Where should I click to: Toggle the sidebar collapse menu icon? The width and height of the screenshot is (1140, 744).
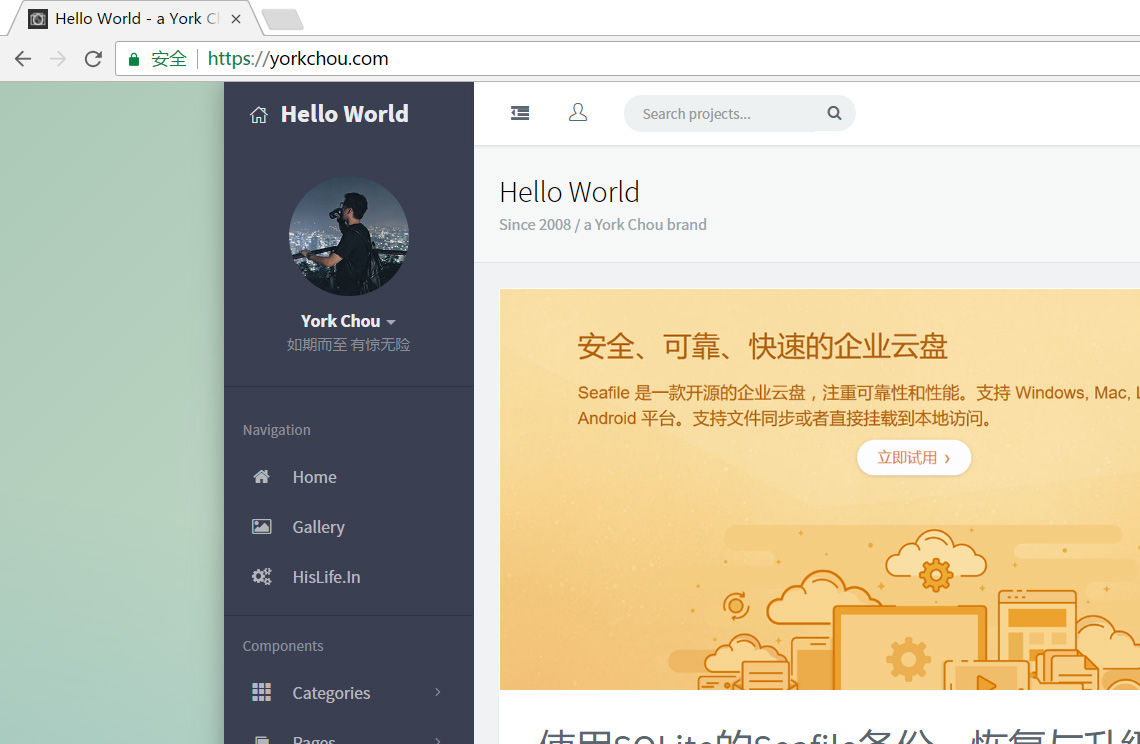coord(520,114)
